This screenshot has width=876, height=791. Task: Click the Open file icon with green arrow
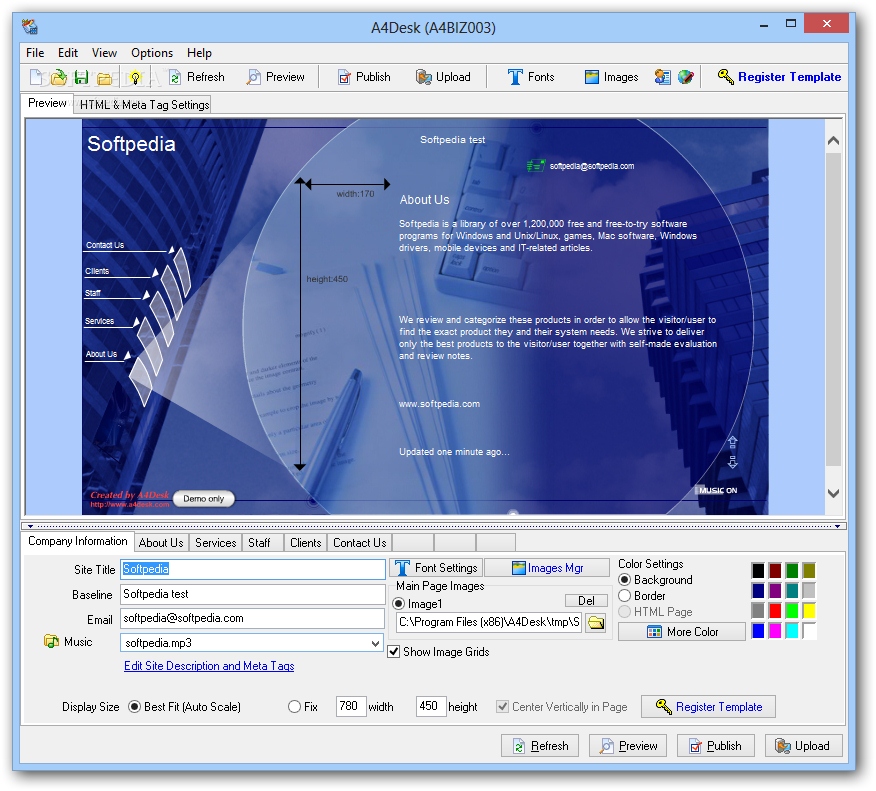59,77
